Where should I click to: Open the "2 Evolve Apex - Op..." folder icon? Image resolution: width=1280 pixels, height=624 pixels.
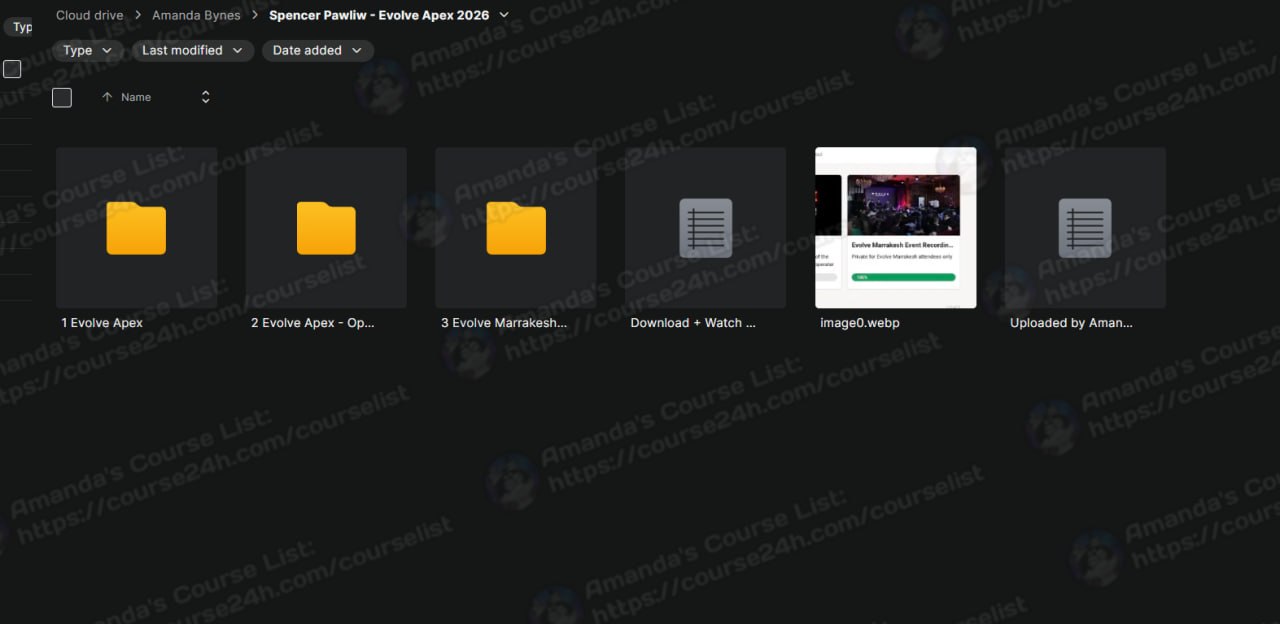pos(326,228)
